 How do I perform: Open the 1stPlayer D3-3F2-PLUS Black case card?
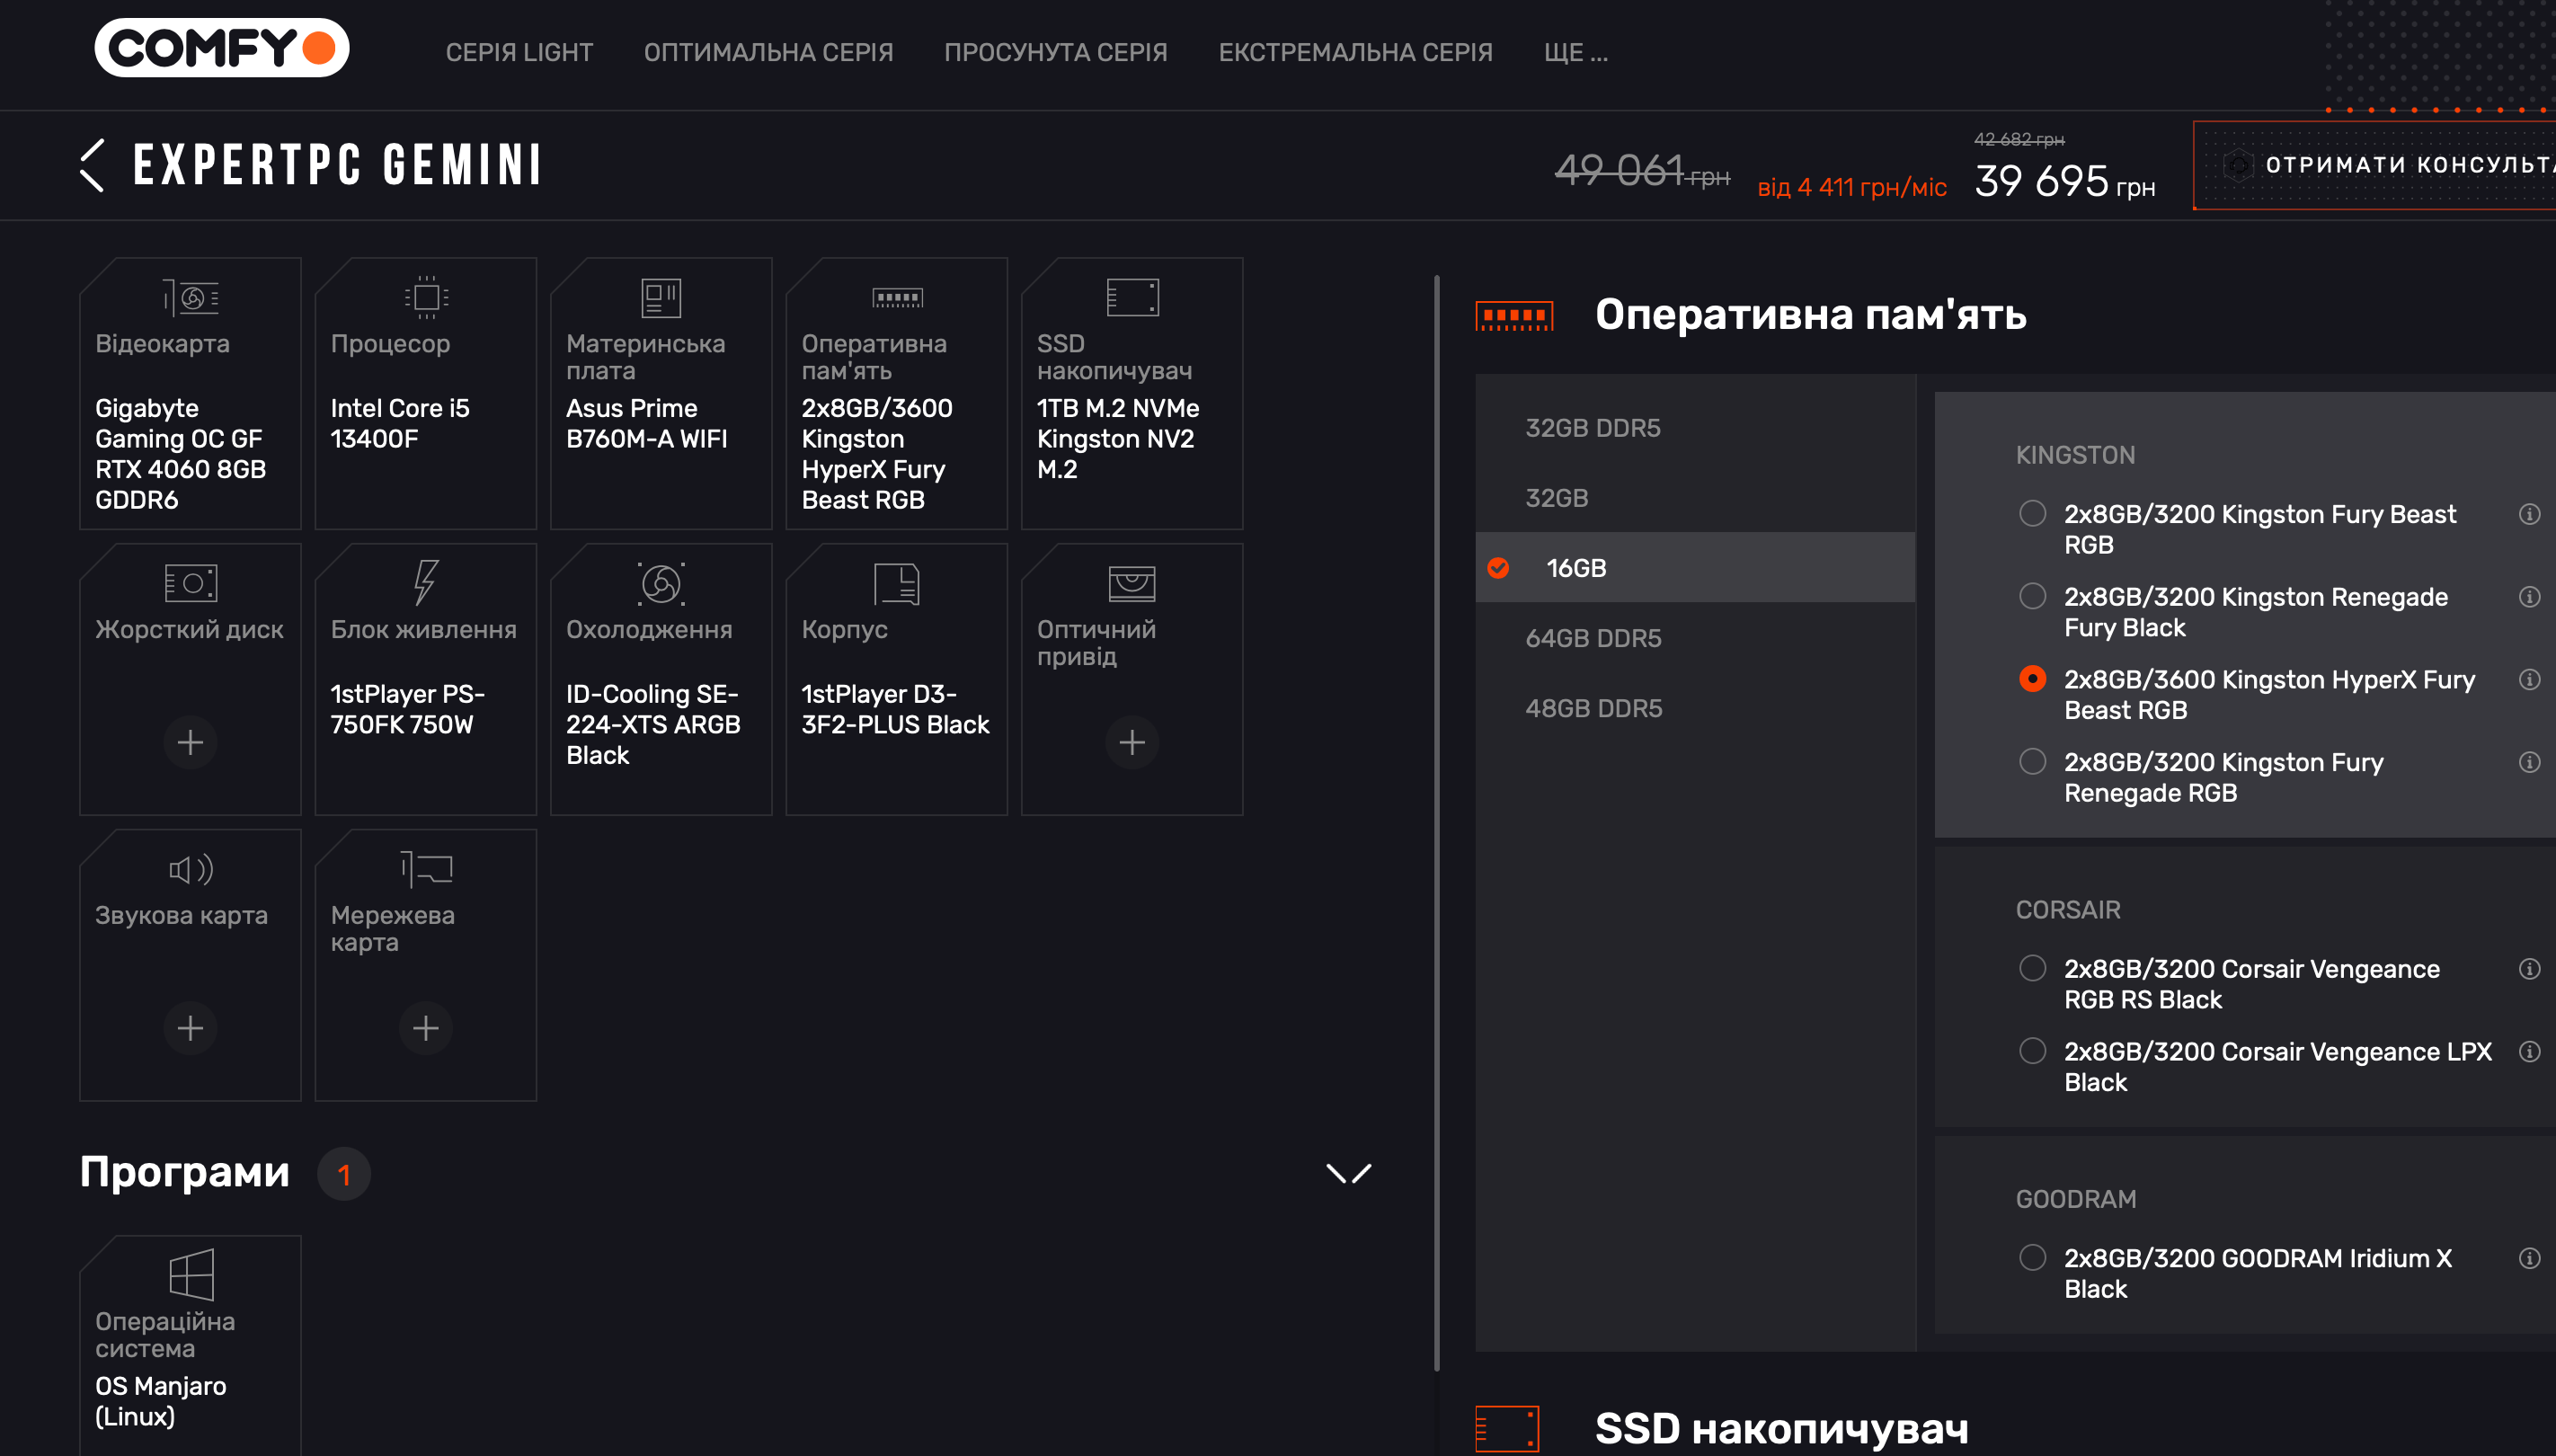[x=897, y=679]
